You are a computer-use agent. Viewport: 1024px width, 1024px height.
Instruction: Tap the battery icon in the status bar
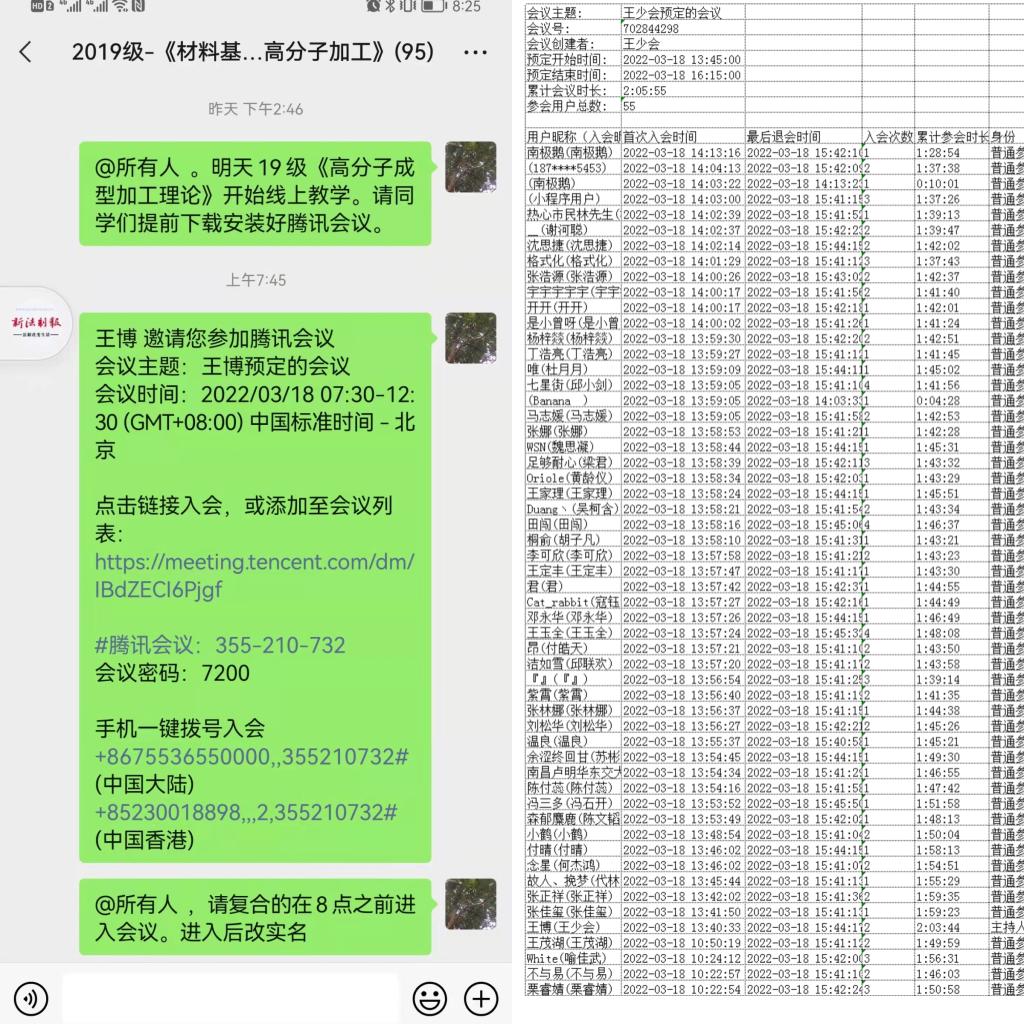tap(433, 7)
